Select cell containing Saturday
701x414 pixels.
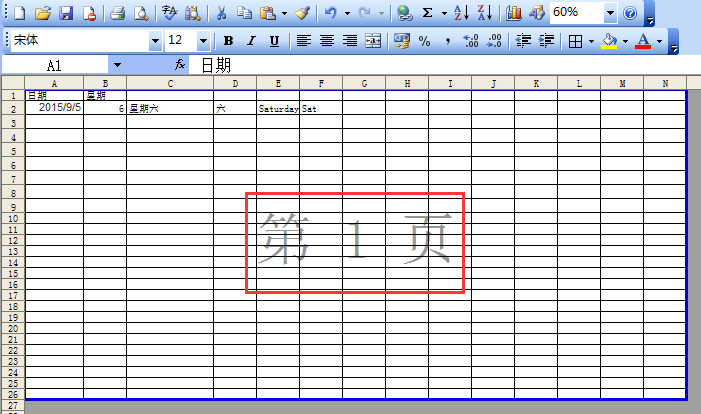pos(278,108)
